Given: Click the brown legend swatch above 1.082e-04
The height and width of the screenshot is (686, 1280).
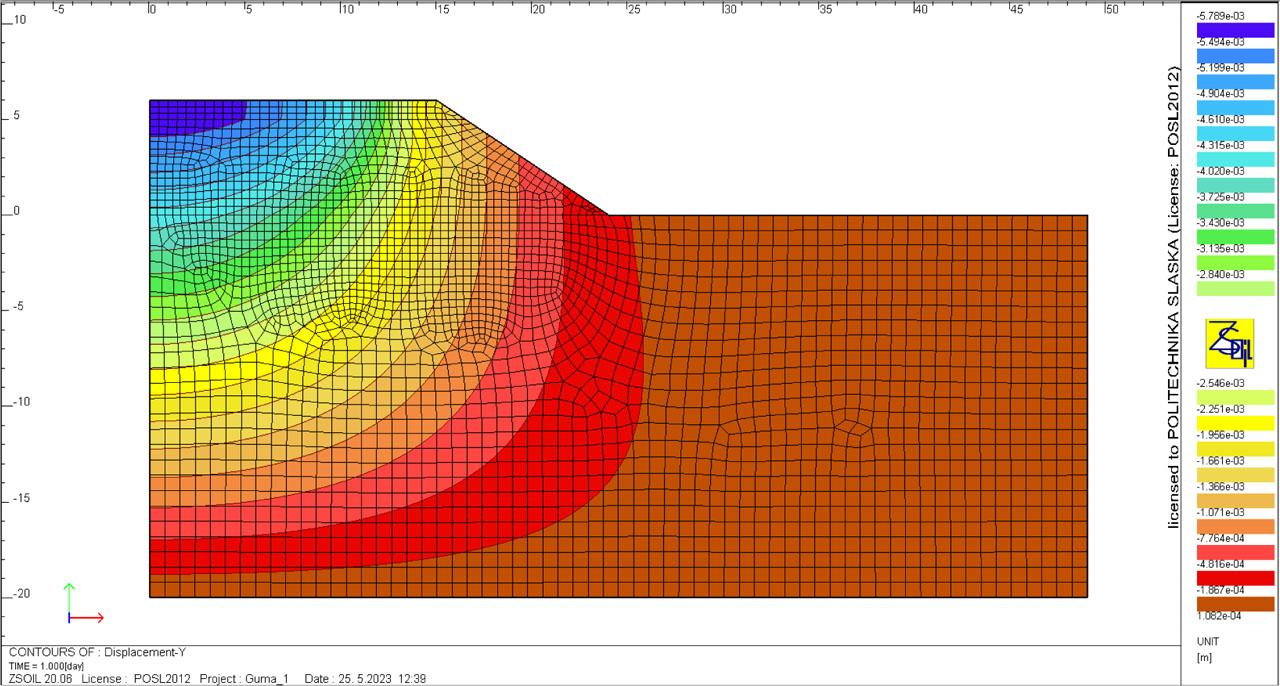Looking at the screenshot, I should click(1235, 603).
